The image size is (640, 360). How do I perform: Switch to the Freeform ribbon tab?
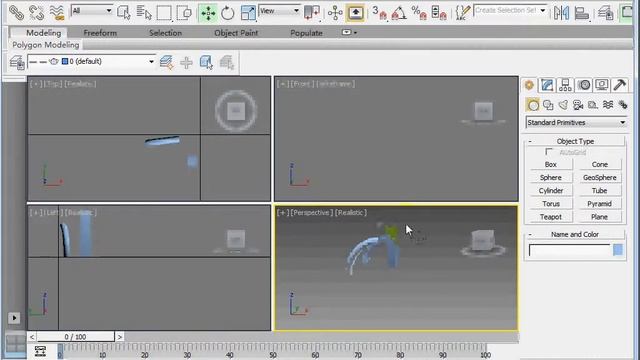[100, 33]
